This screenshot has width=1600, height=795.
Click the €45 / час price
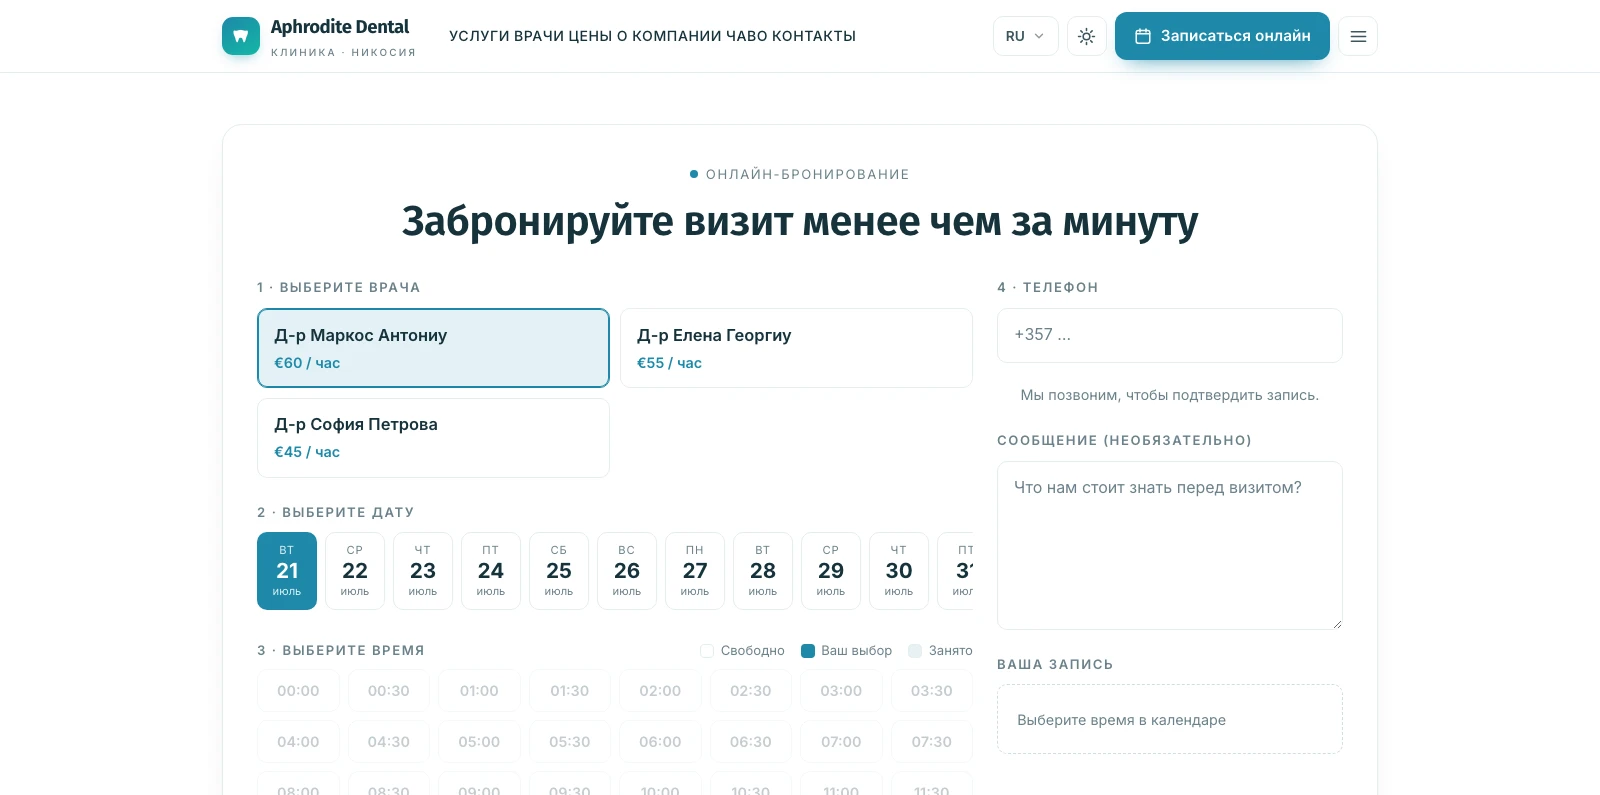307,452
